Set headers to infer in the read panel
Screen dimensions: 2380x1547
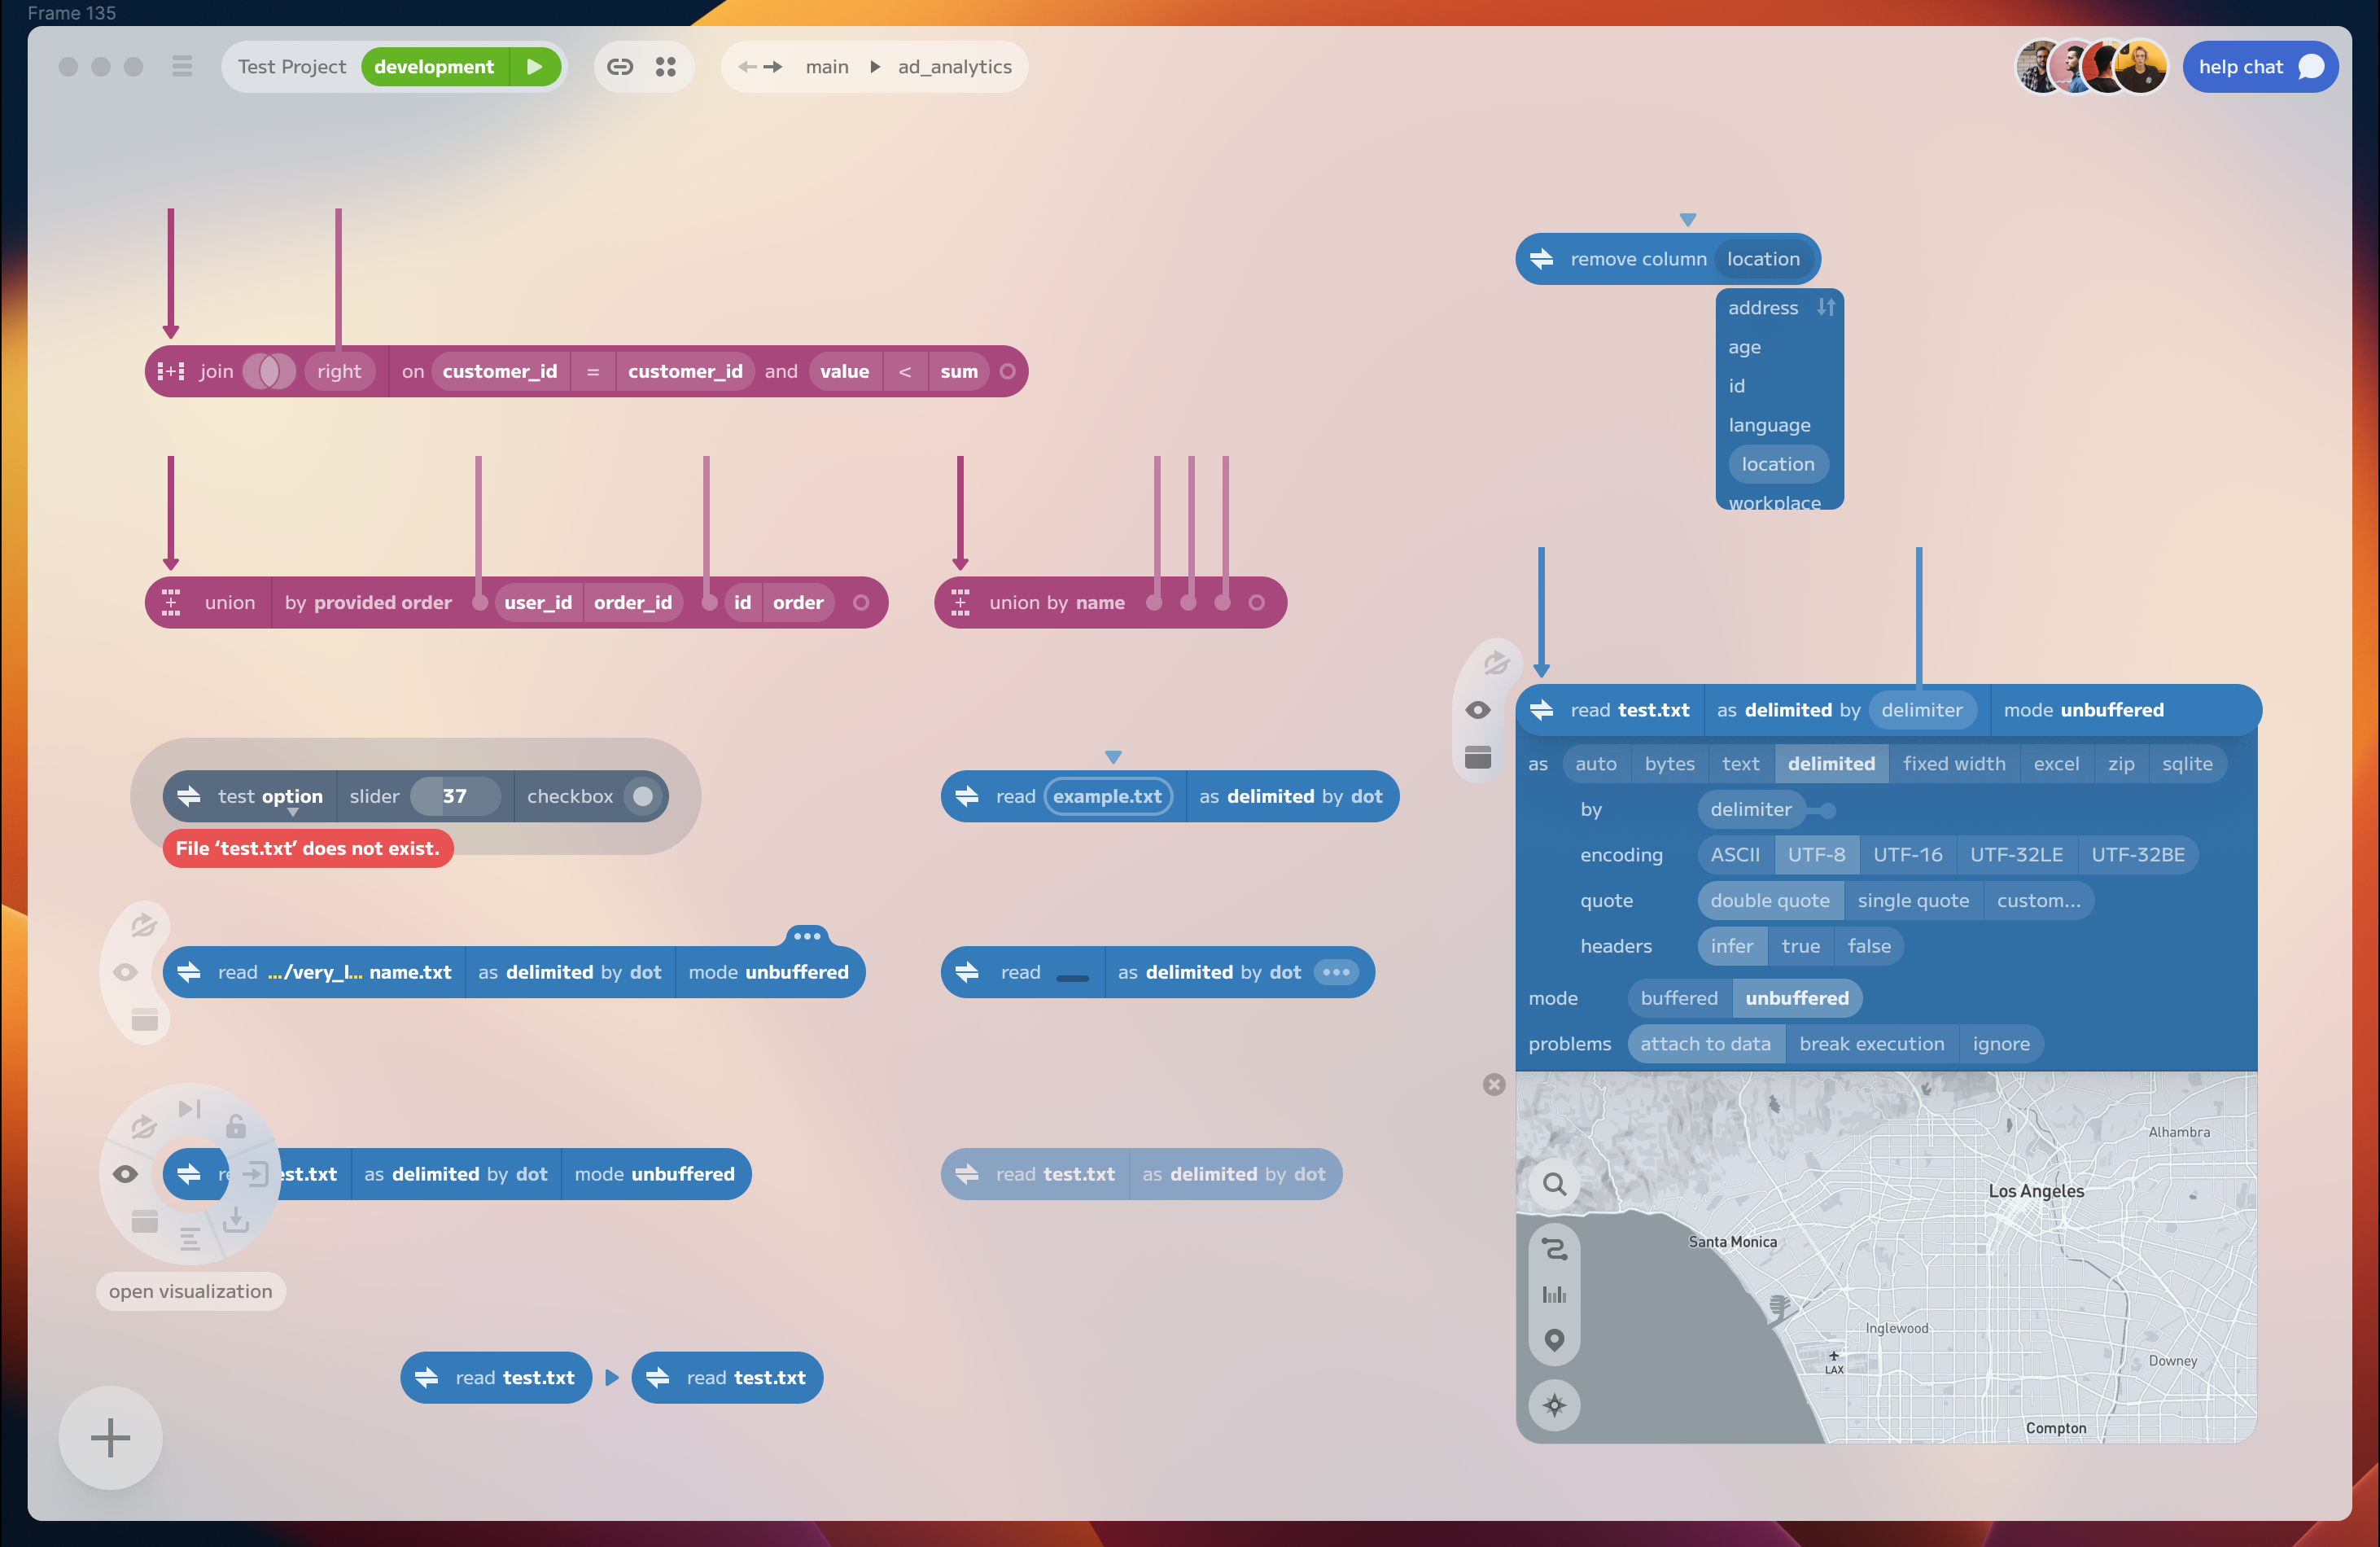coord(1731,946)
